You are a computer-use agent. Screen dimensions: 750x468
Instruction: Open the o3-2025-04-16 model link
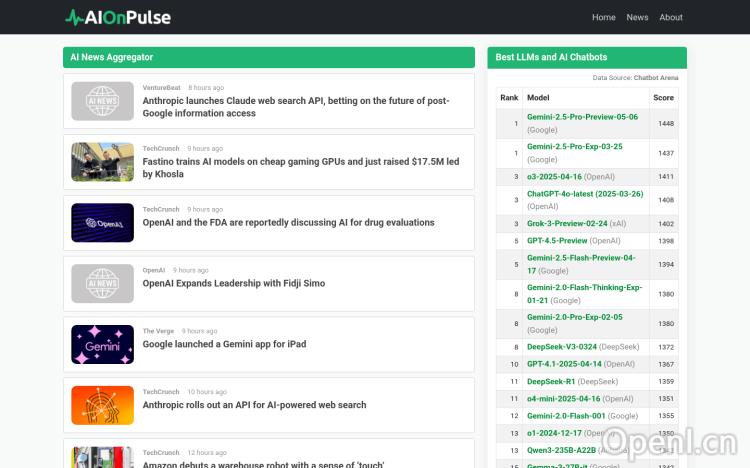pyautogui.click(x=554, y=176)
